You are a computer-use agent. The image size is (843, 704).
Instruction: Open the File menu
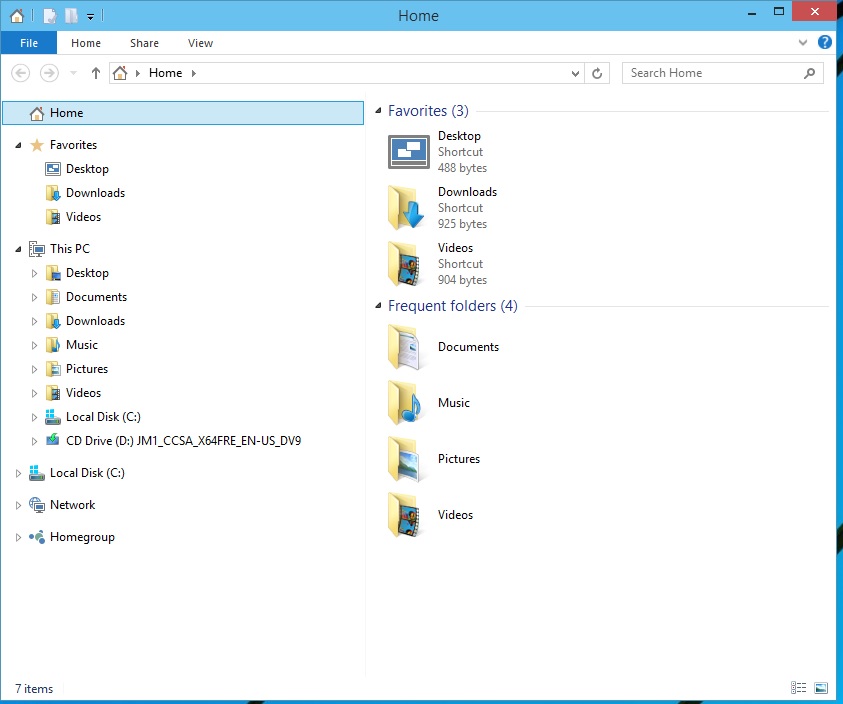(28, 43)
